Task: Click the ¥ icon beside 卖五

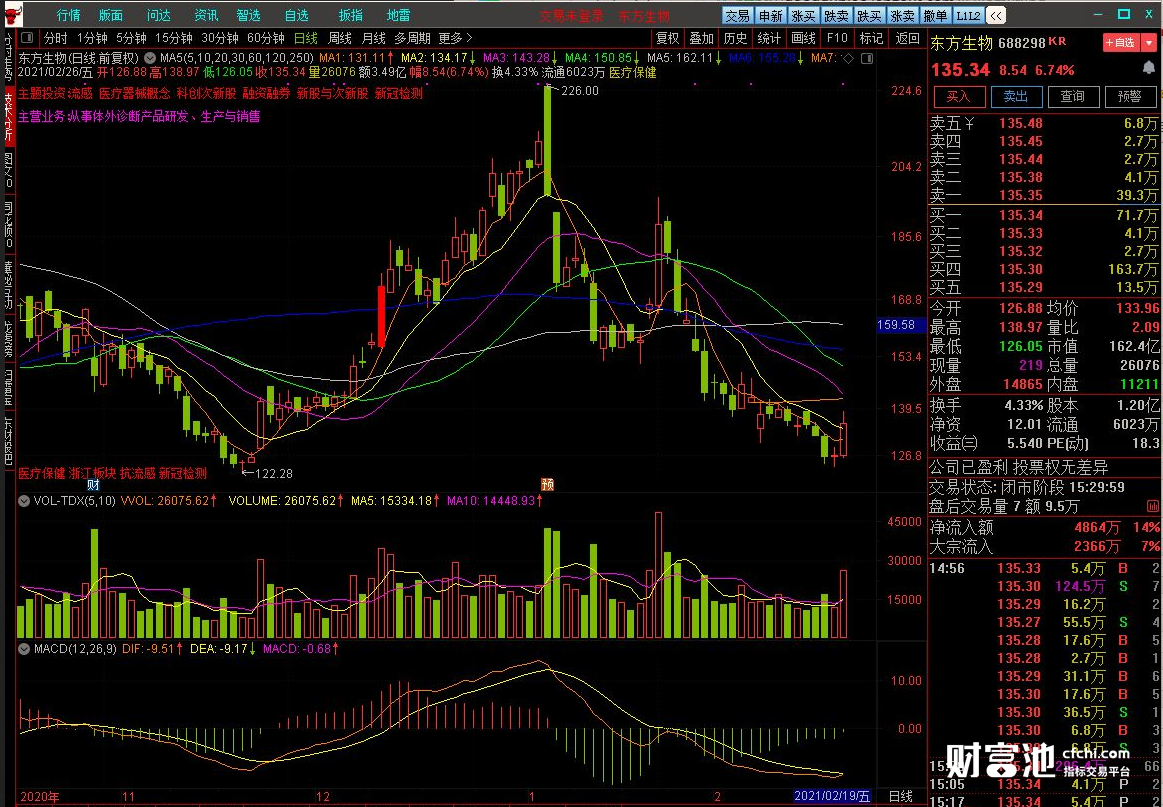Action: click(x=969, y=124)
